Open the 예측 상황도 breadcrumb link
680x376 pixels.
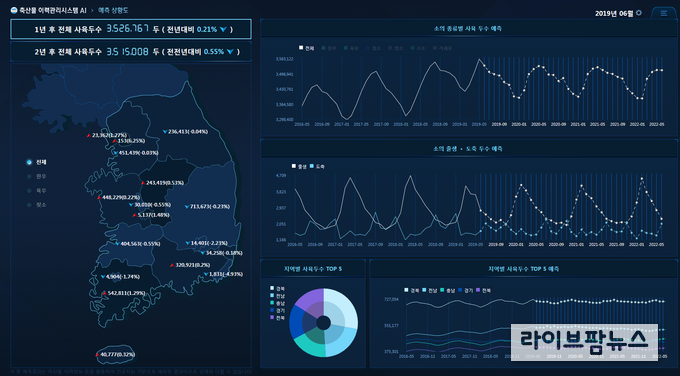(x=113, y=10)
